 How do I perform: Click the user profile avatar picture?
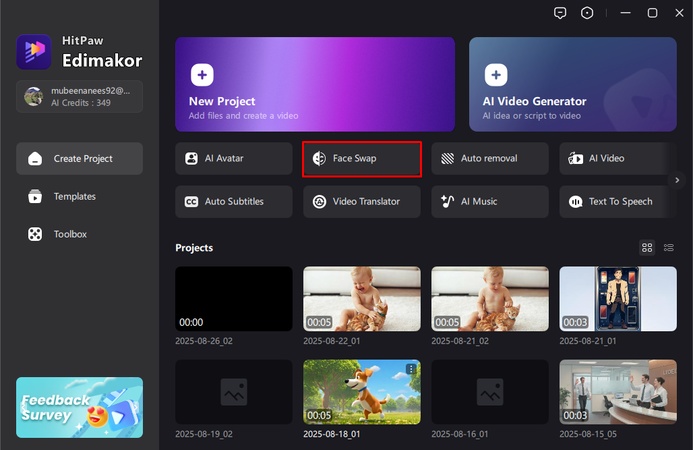[34, 96]
